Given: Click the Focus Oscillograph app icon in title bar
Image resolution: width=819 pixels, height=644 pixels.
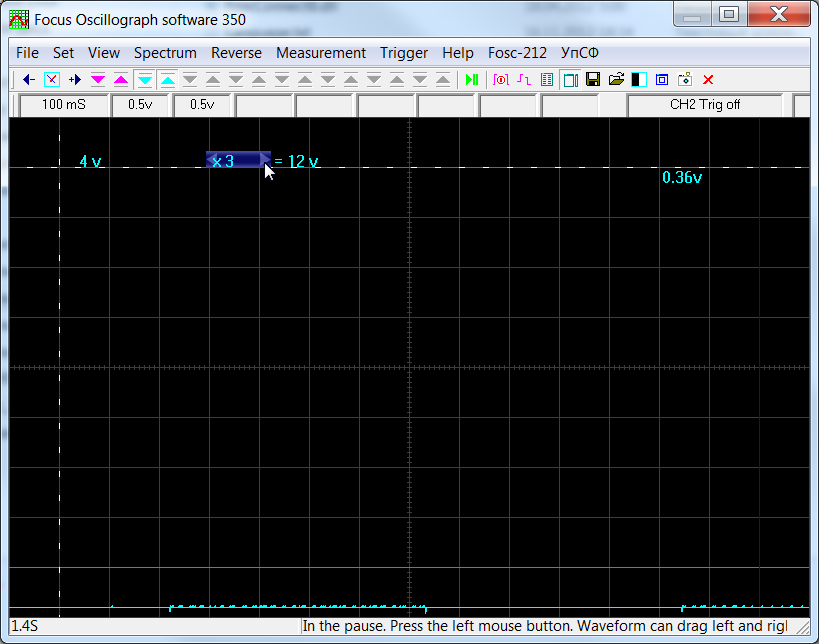Looking at the screenshot, I should [19, 20].
